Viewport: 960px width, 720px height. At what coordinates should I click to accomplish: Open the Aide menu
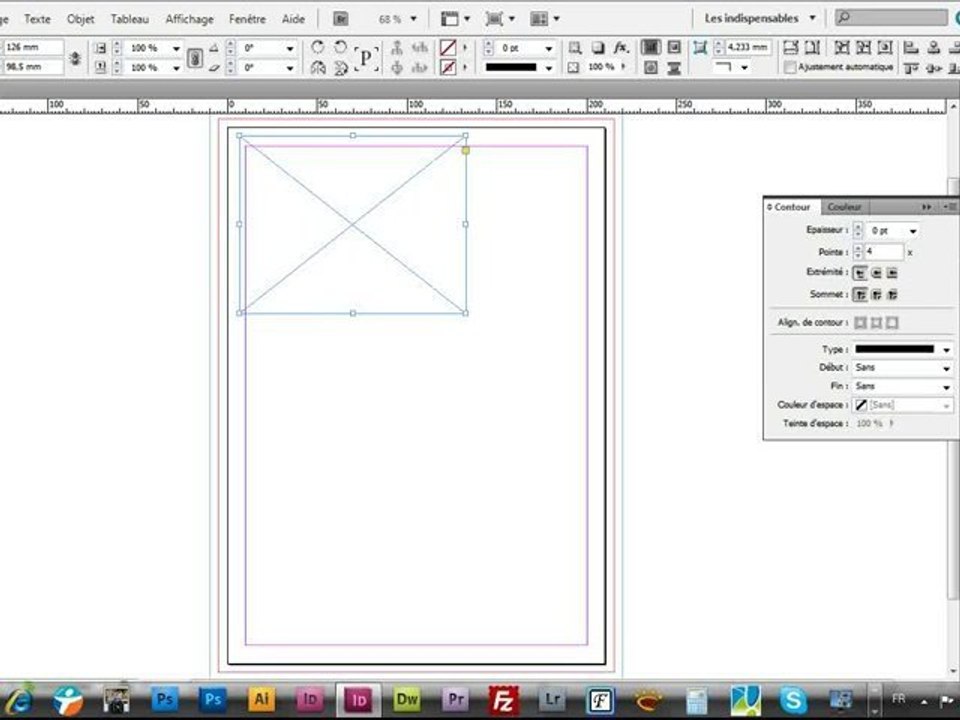tap(293, 19)
